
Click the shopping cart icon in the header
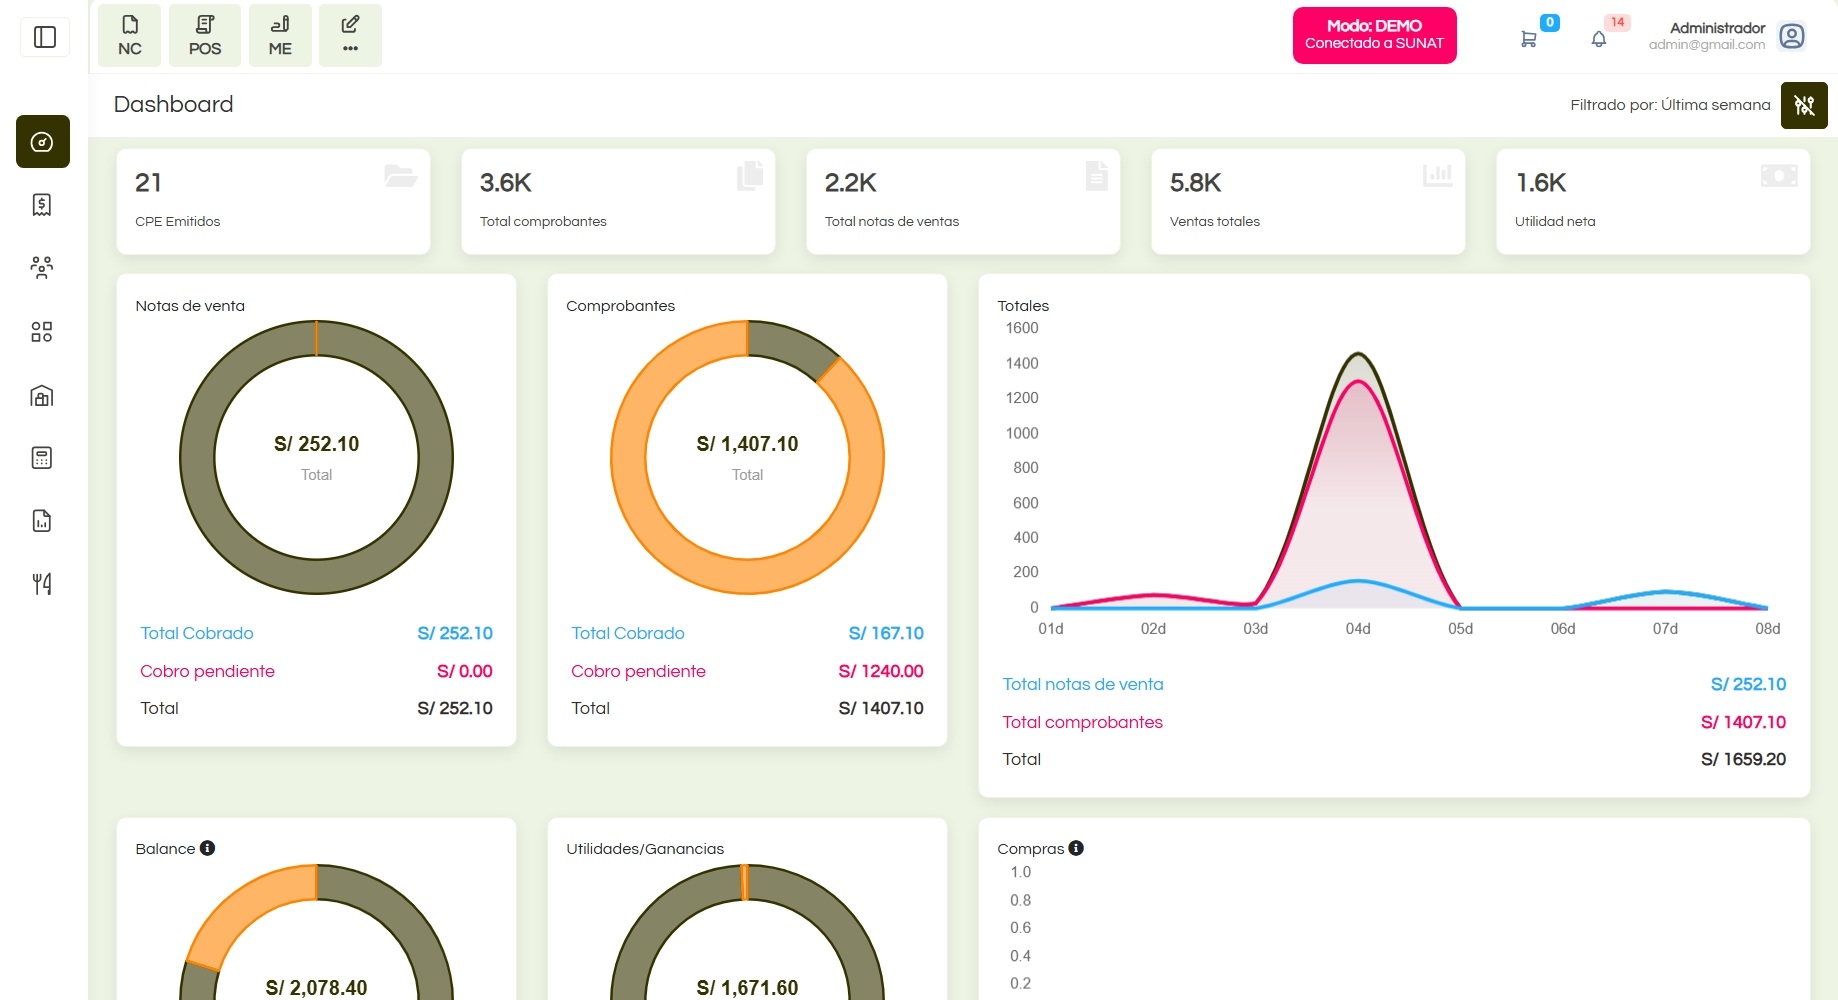coord(1529,37)
